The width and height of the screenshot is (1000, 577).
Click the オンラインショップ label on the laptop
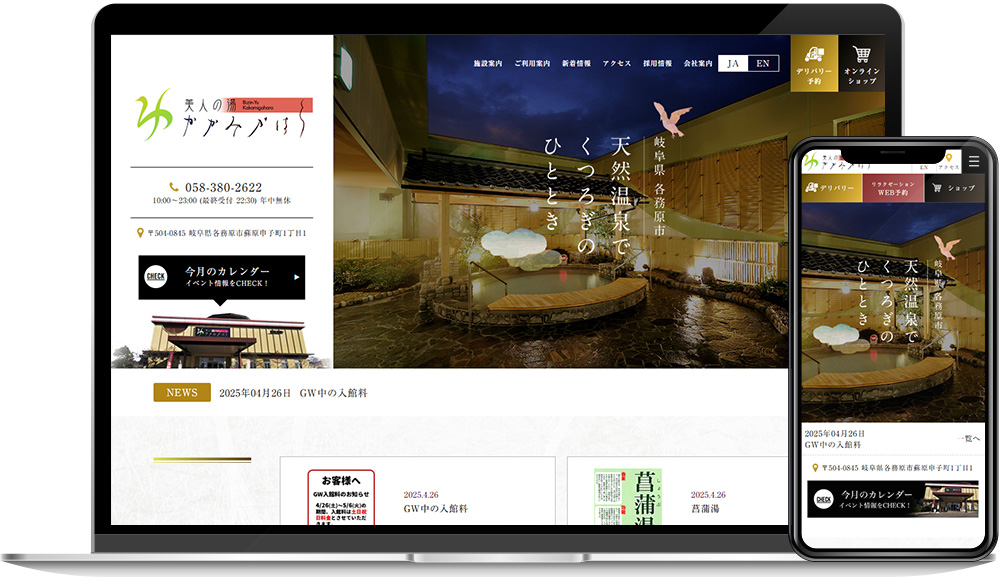click(862, 77)
